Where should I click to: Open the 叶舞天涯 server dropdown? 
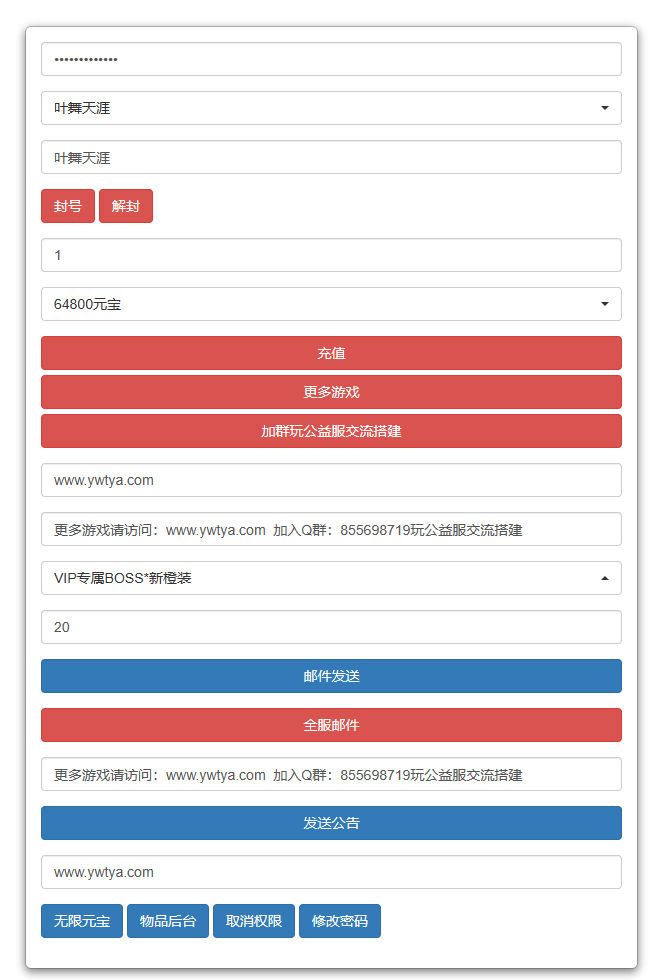331,108
